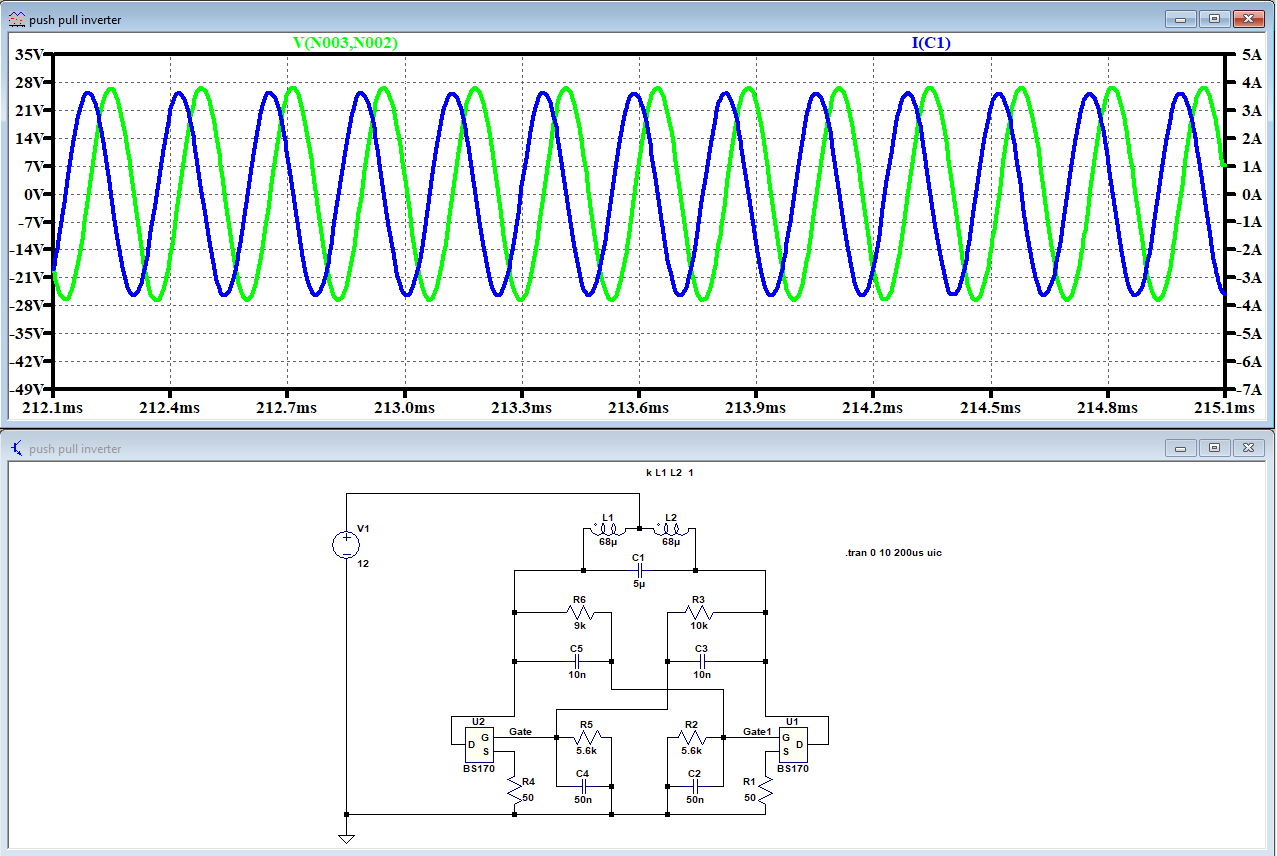1277x856 pixels.
Task: Click the blue I(C1) trace label
Action: (x=929, y=43)
